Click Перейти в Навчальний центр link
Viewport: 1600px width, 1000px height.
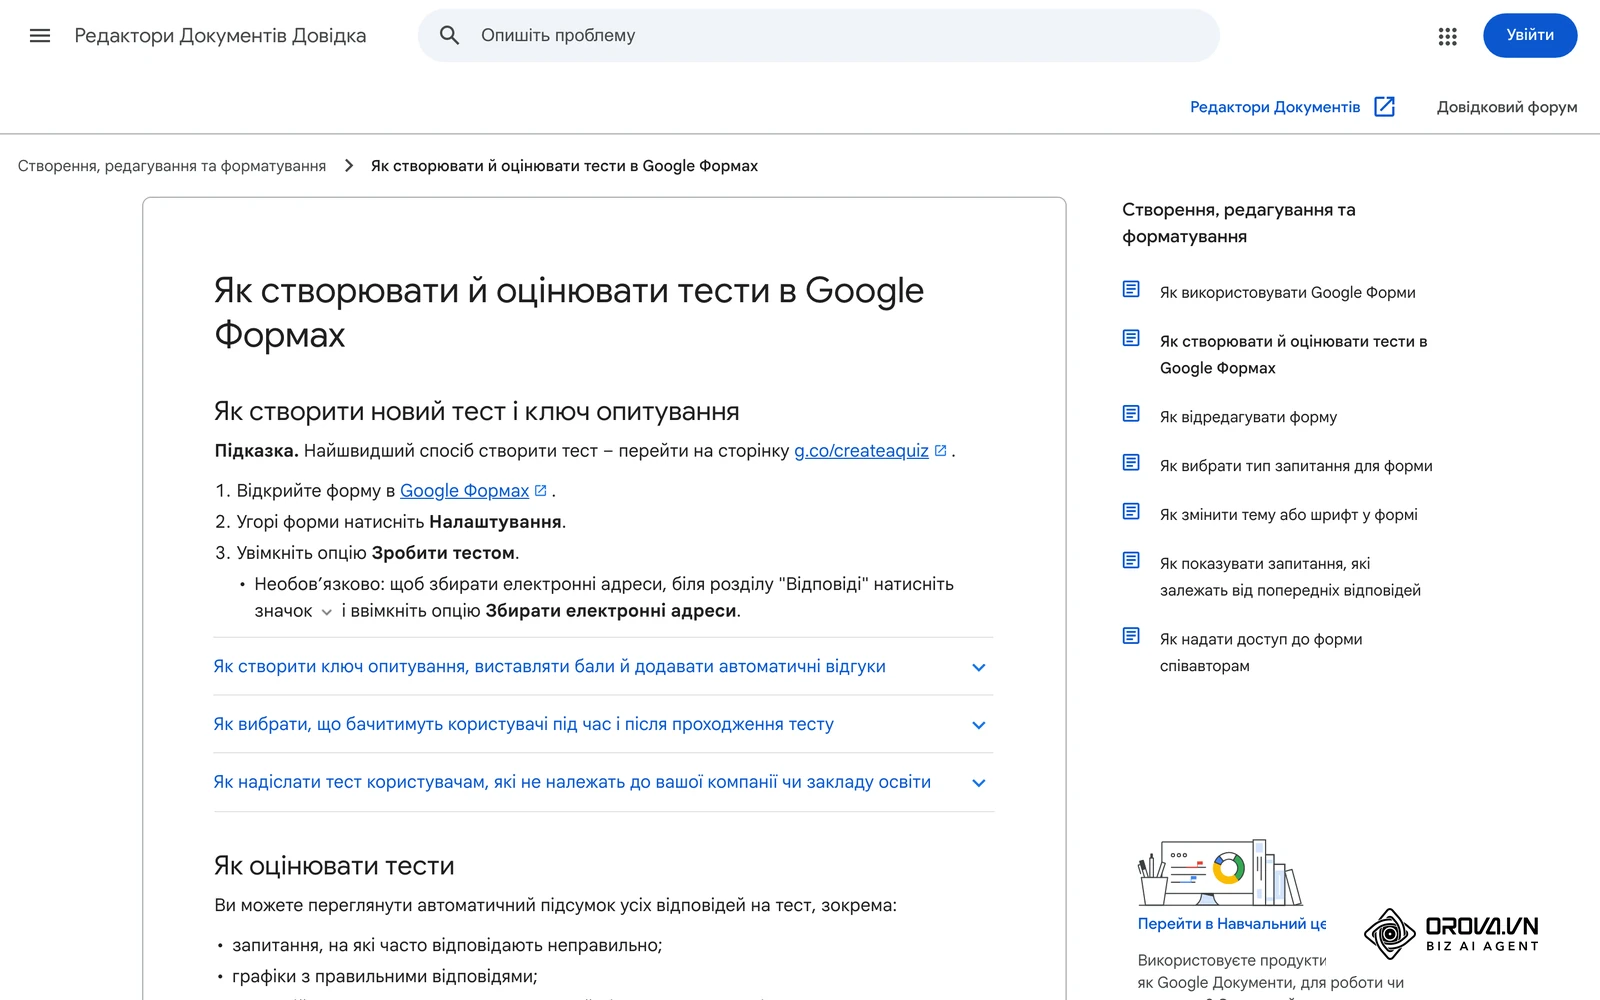1232,924
